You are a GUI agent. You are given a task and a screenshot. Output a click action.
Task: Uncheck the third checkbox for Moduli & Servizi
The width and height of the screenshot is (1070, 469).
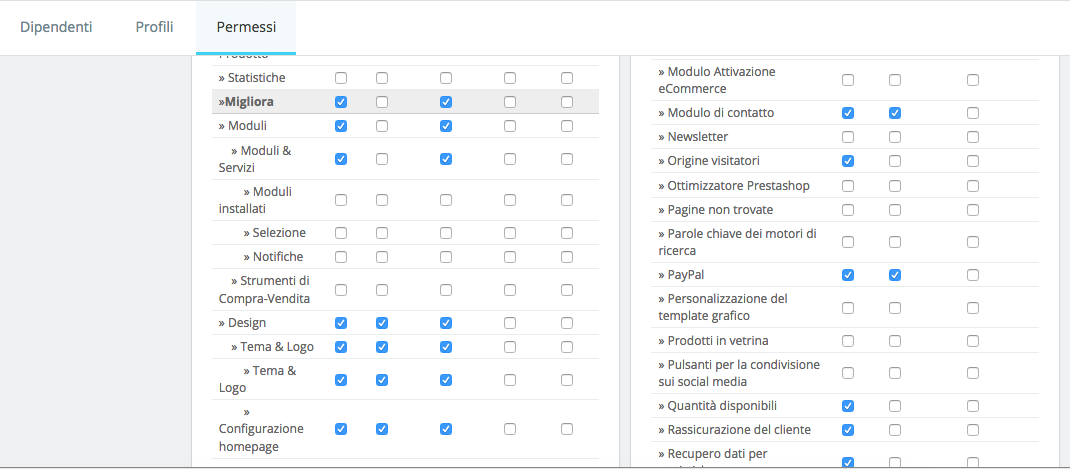(446, 159)
